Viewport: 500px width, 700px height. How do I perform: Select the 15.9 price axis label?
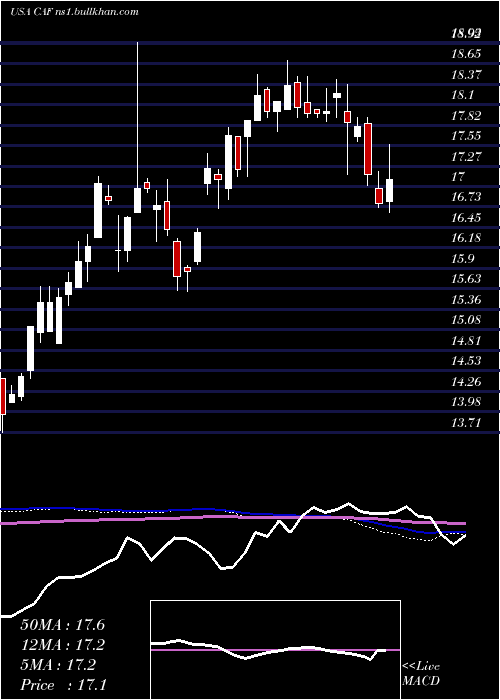point(462,258)
